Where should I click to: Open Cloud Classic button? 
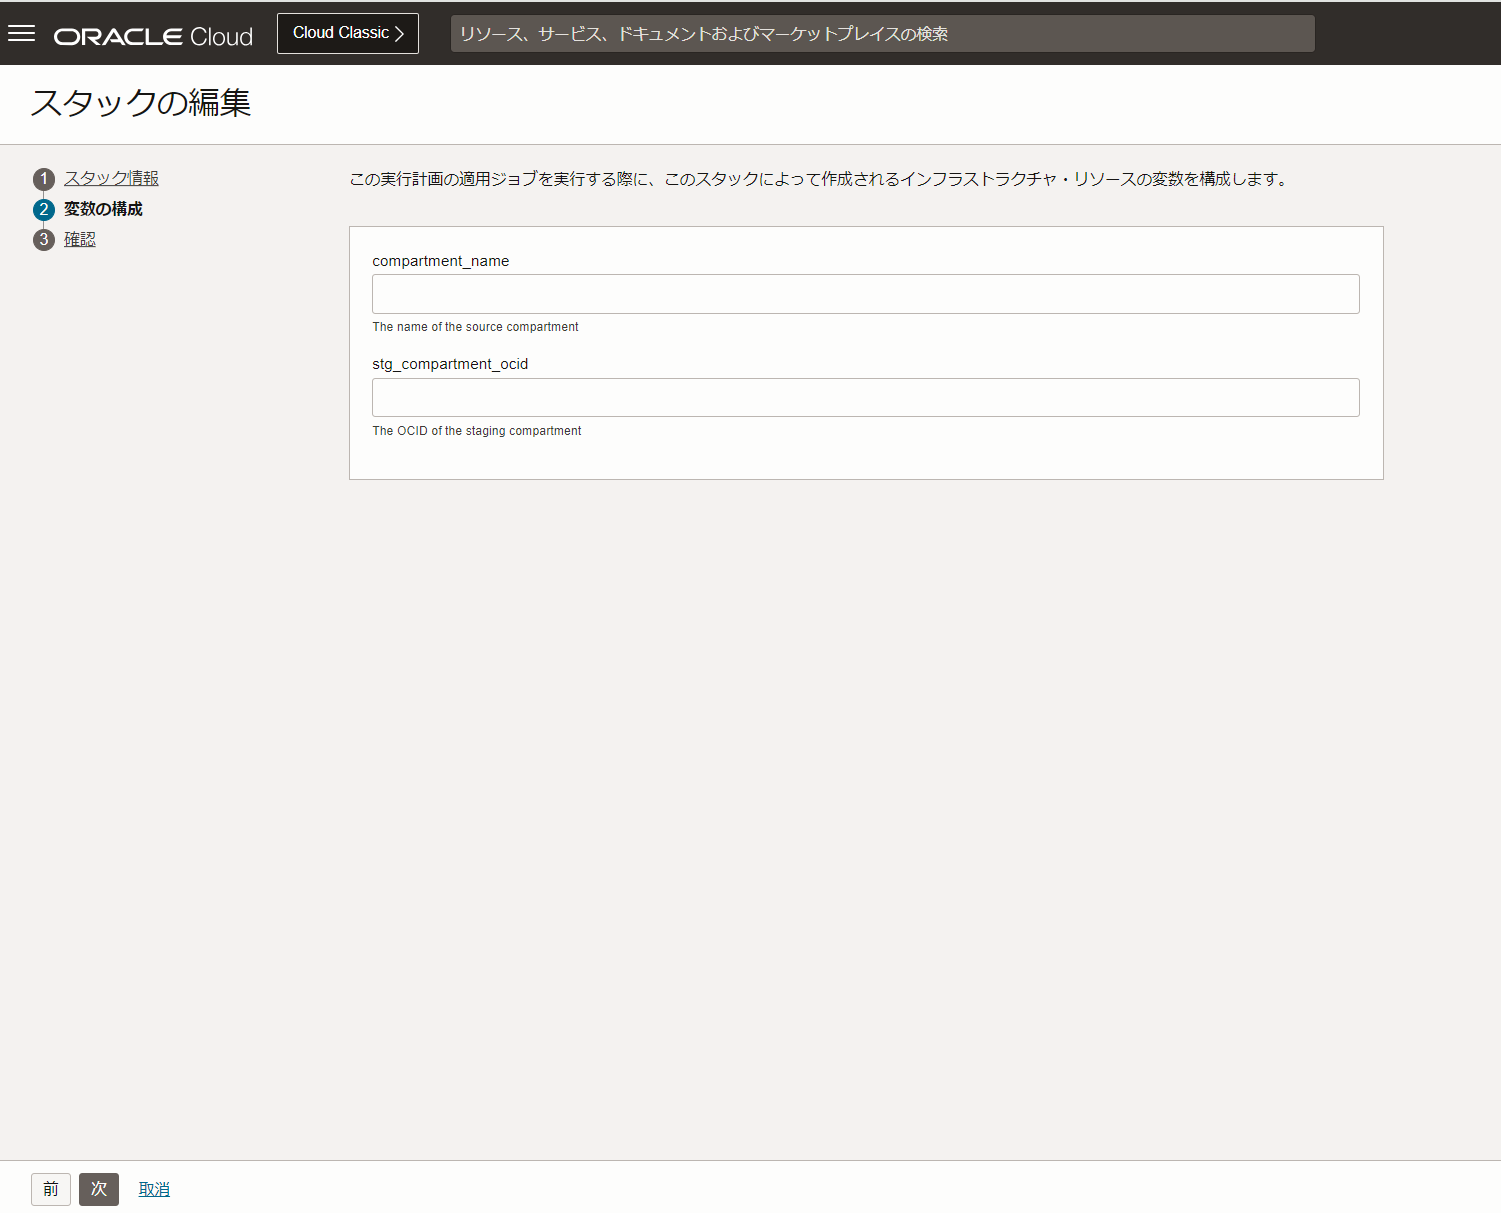pyautogui.click(x=348, y=33)
